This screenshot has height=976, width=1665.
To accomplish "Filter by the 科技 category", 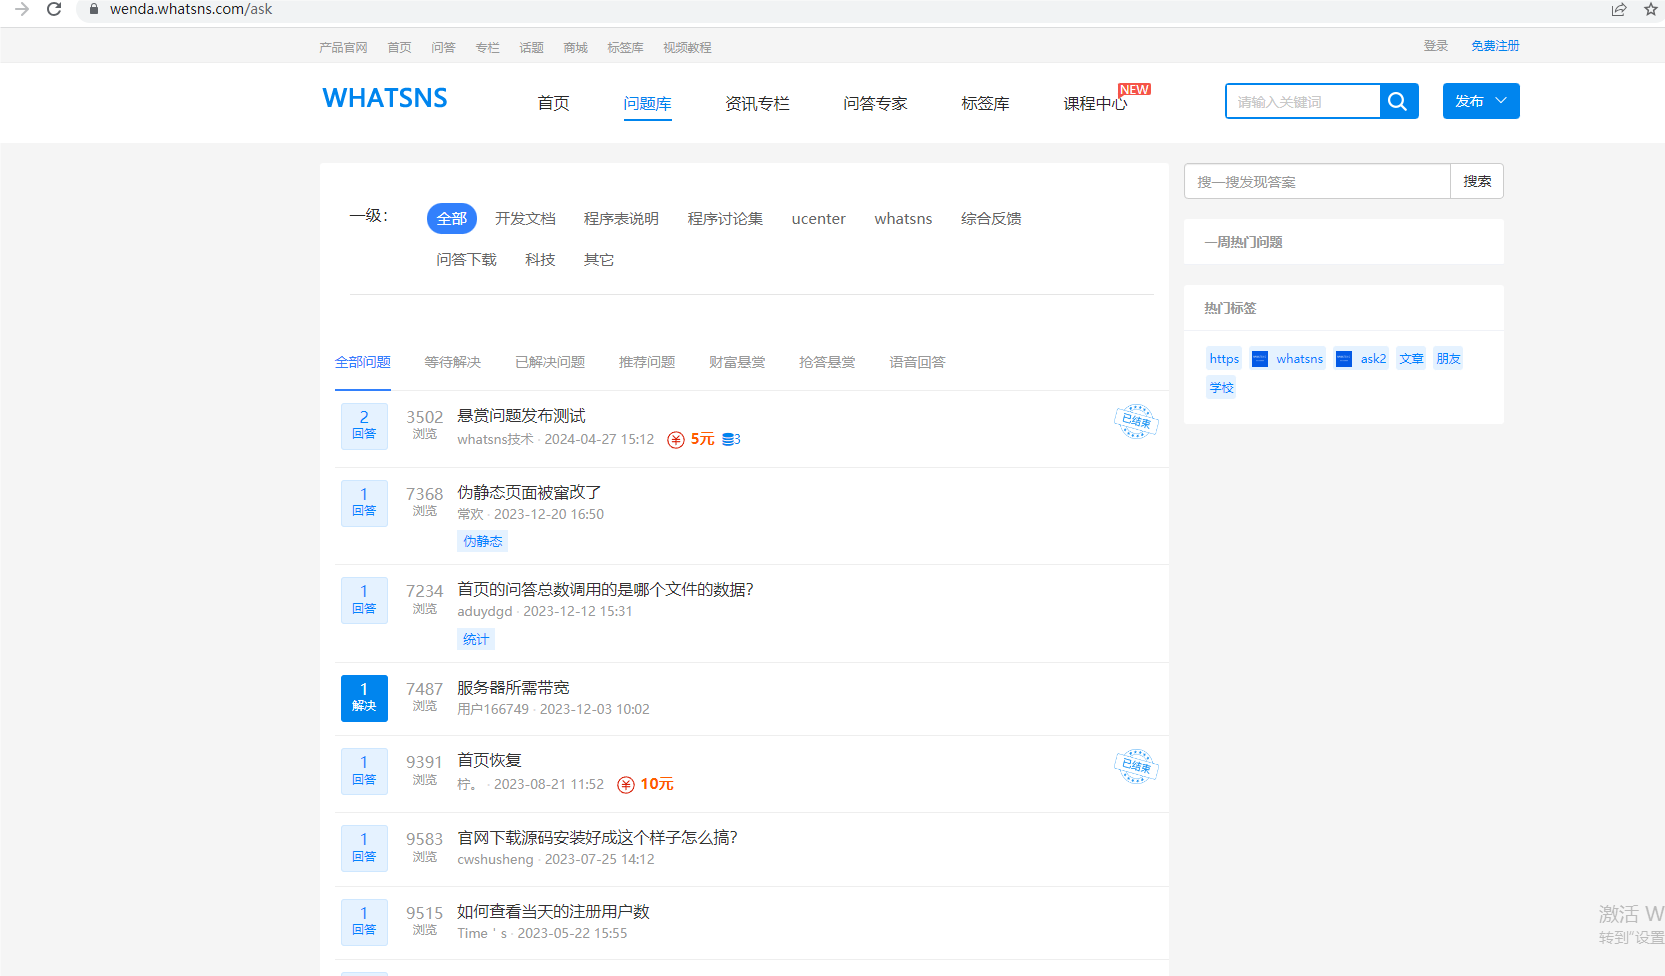I will 540,259.
